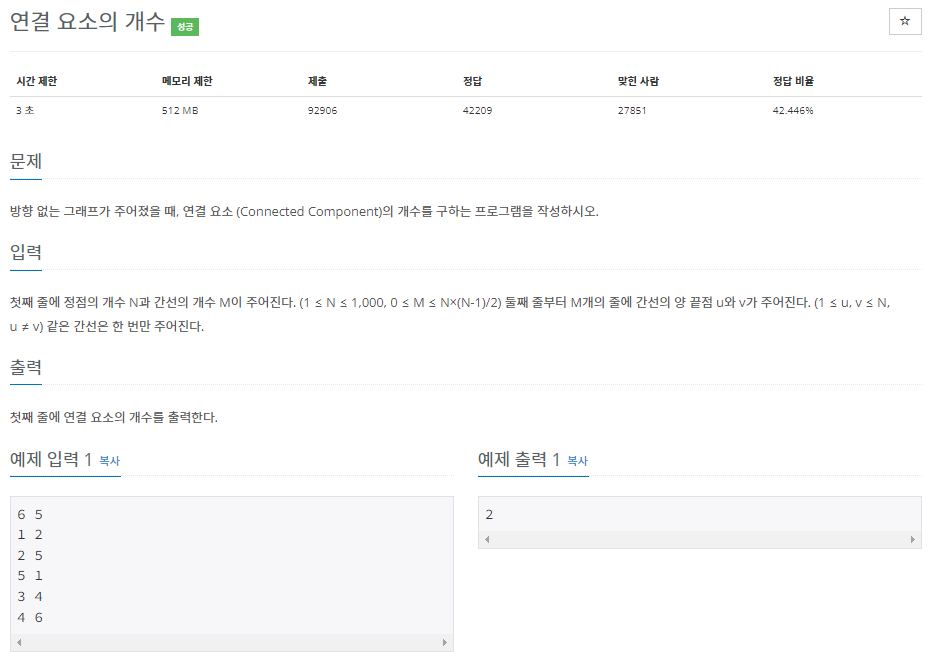Click the star favorite button
Viewport: 935px width, 666px height.
[905, 21]
